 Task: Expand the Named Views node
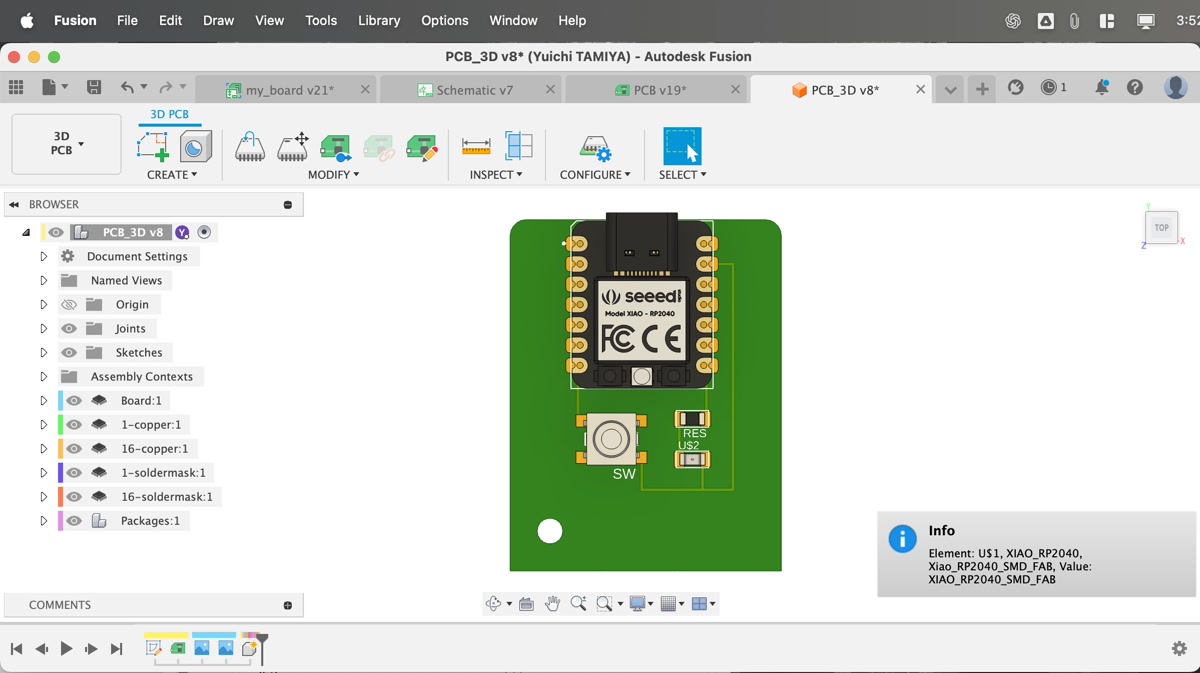[43, 280]
